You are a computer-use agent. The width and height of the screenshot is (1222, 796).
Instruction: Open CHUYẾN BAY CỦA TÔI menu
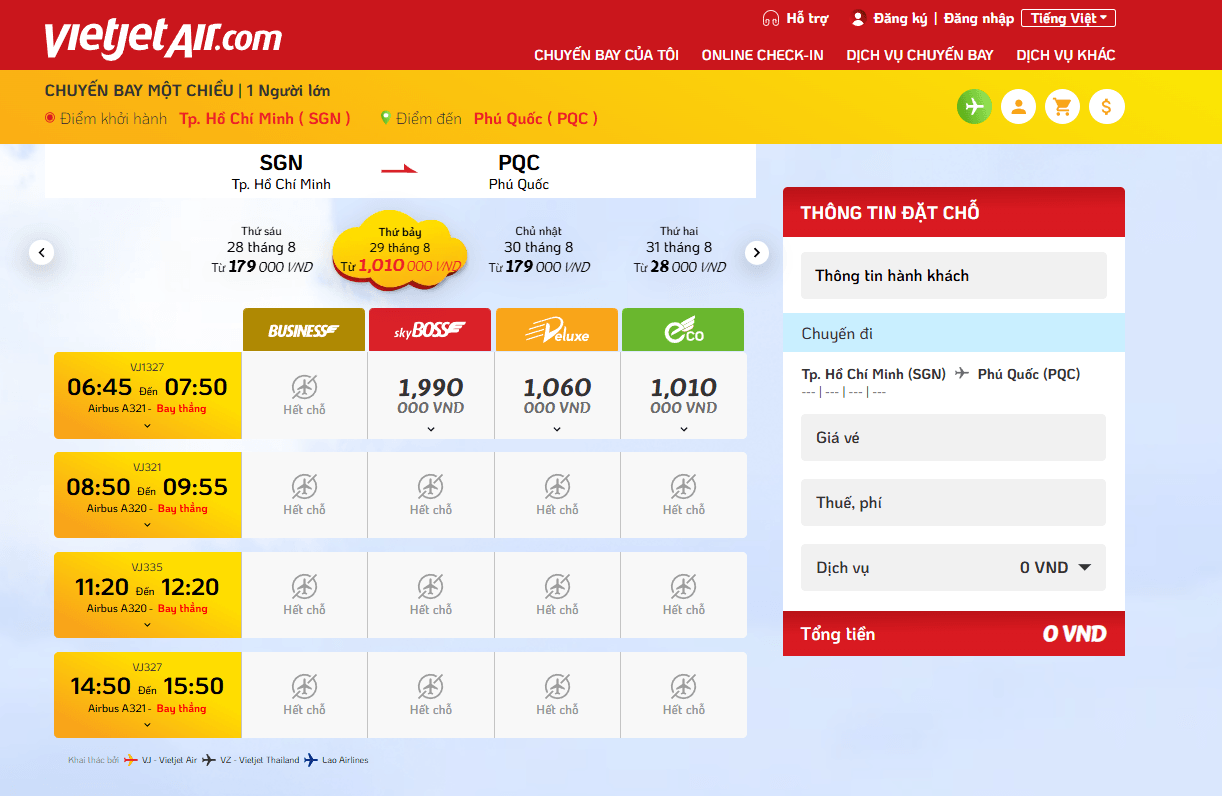(x=606, y=55)
